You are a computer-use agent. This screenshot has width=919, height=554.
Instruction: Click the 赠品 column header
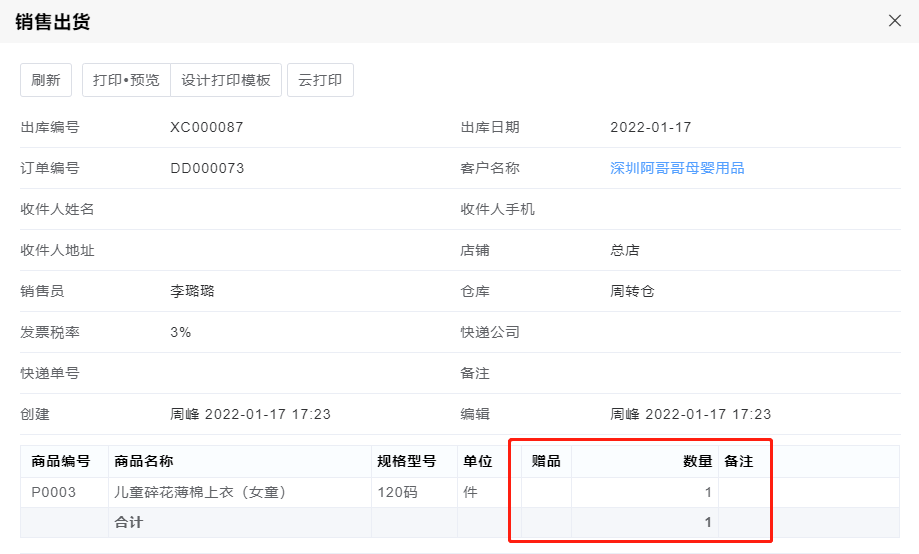tap(546, 461)
